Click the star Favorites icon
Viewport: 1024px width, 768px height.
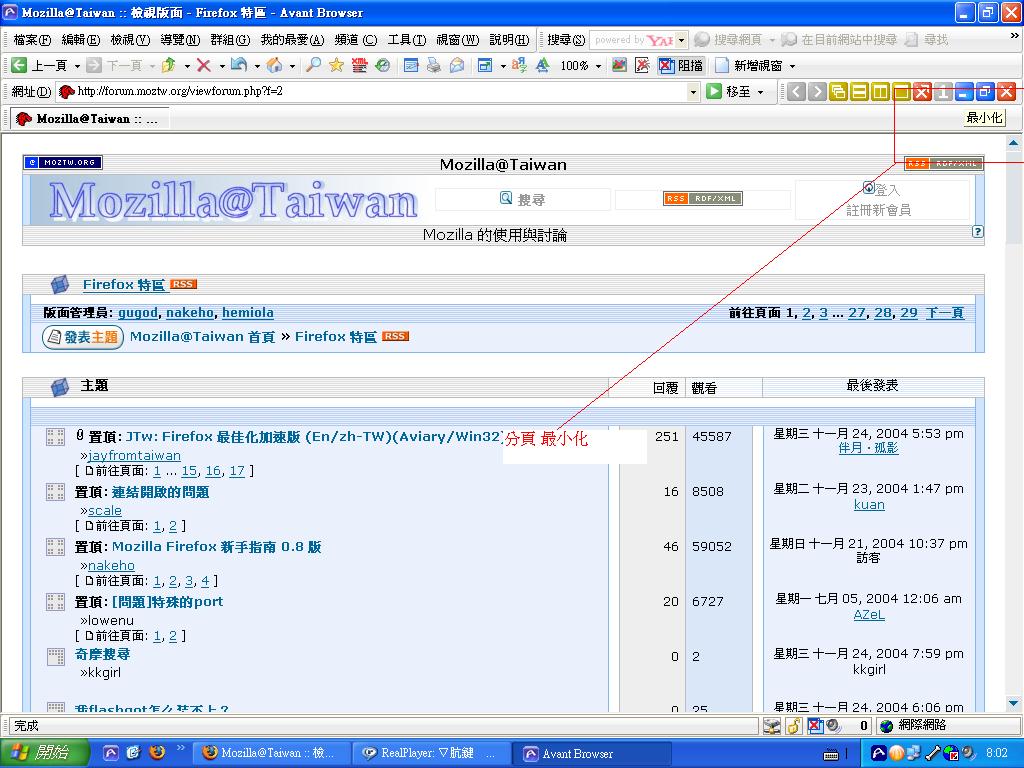[x=336, y=65]
